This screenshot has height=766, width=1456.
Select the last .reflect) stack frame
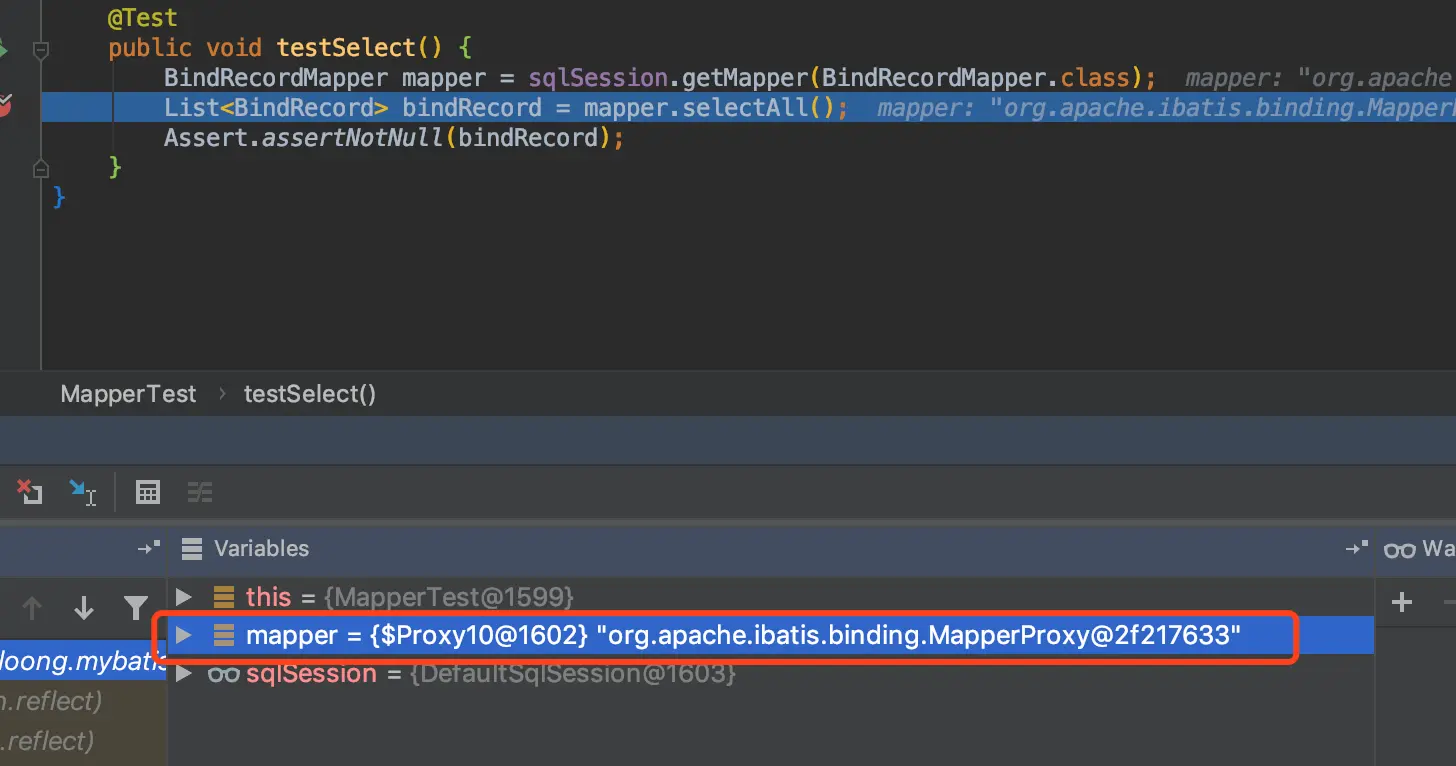pyautogui.click(x=83, y=741)
